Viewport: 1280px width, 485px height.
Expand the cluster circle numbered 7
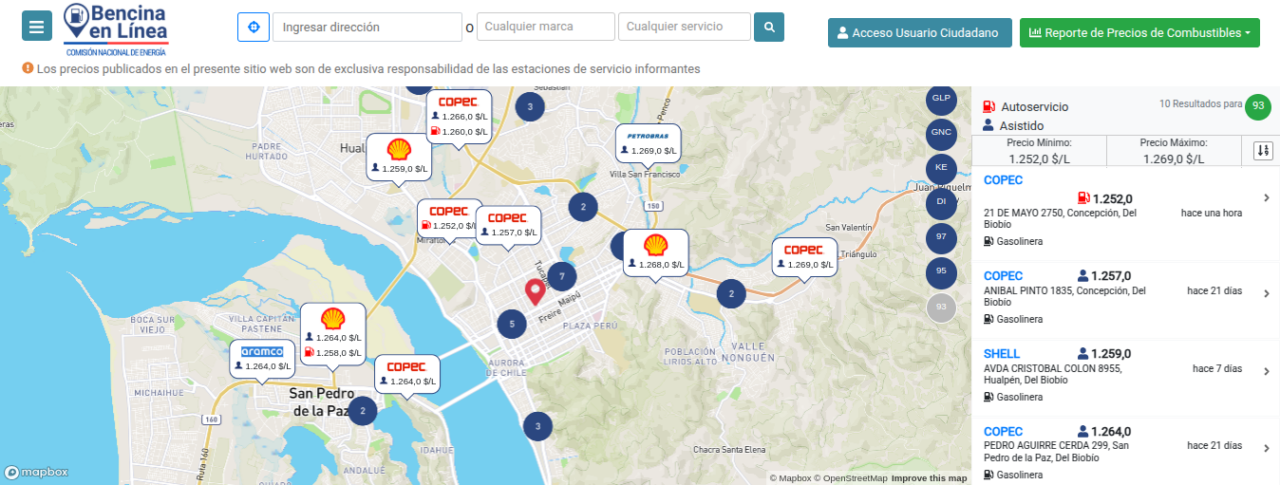(562, 277)
